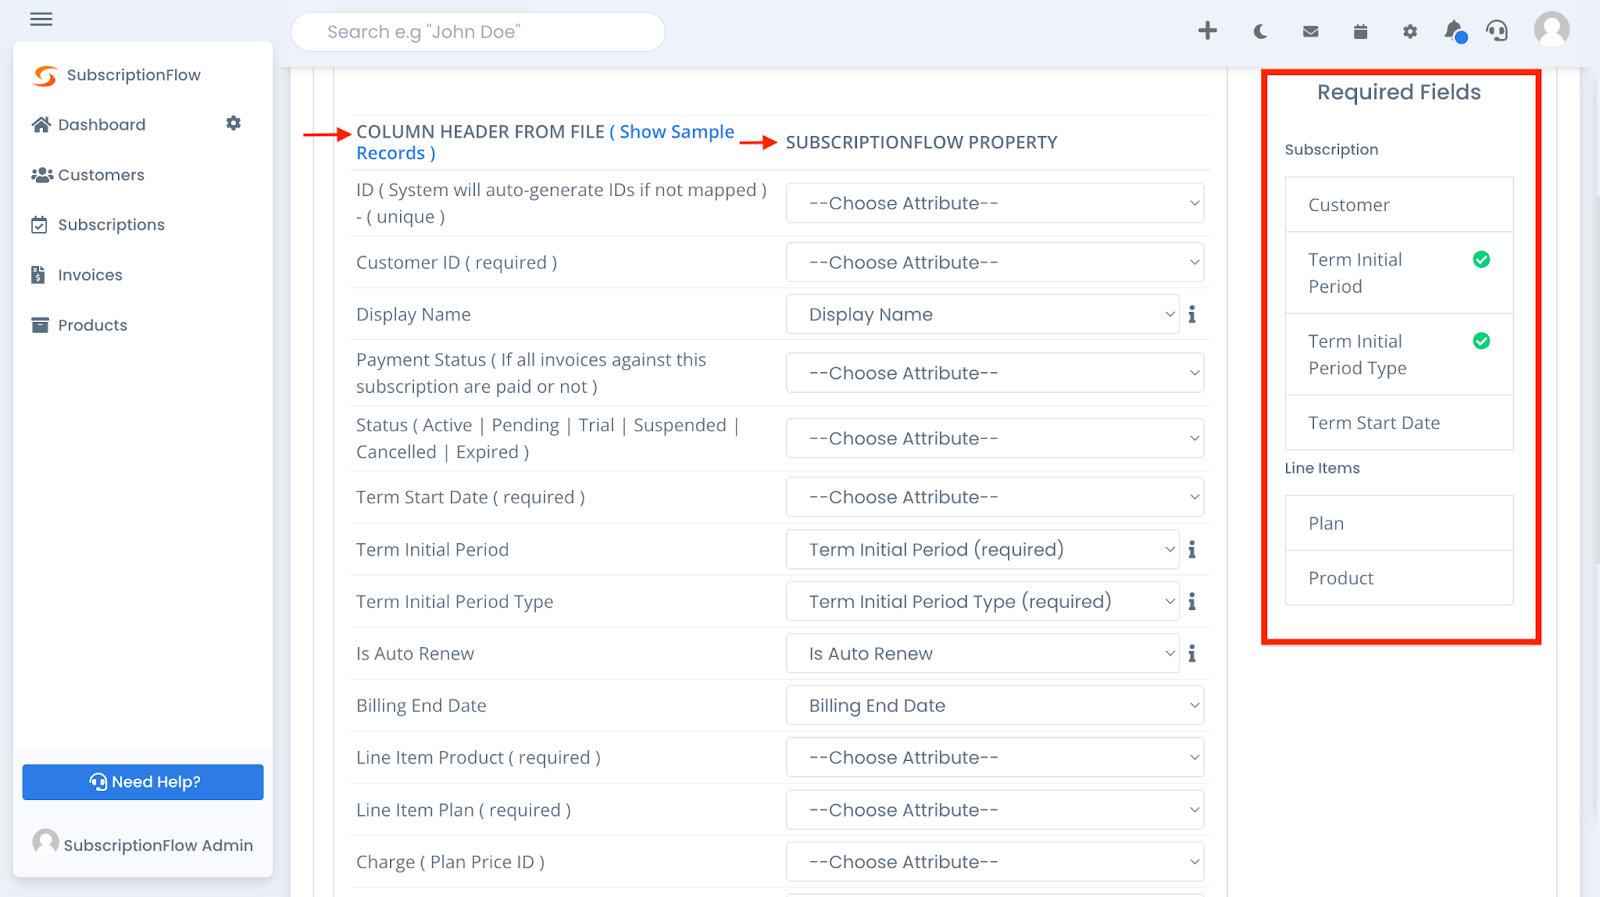Click Product in Required Fields list
Screen dimensions: 1600x897
(1398, 578)
